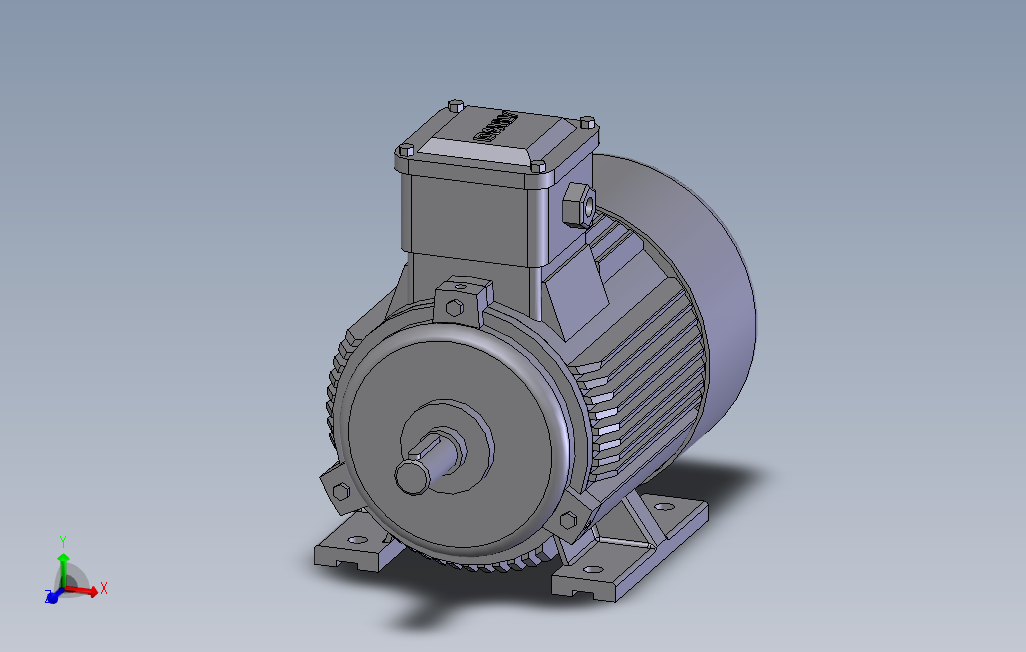Screen dimensions: 1026x652
Task: Select the hex bolt on lower-left end-shield lug
Action: 341,492
